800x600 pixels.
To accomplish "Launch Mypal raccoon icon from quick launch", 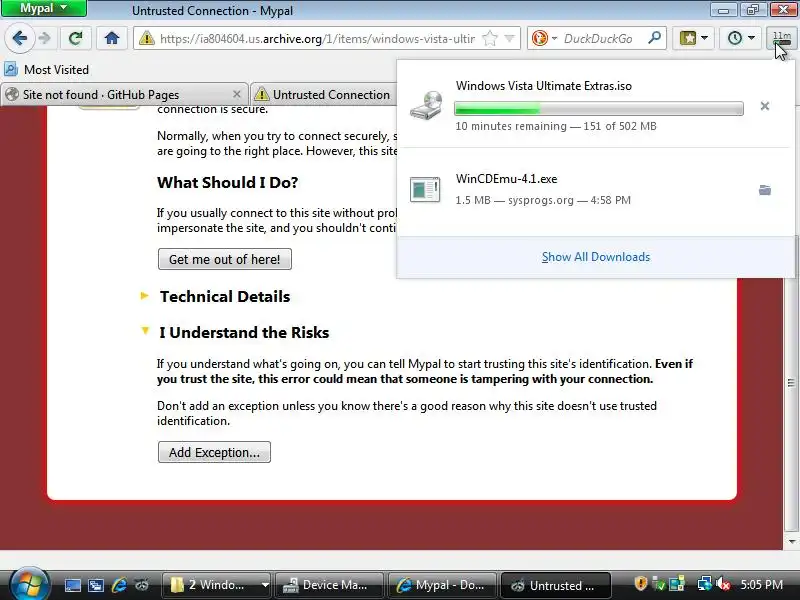I will pos(142,585).
